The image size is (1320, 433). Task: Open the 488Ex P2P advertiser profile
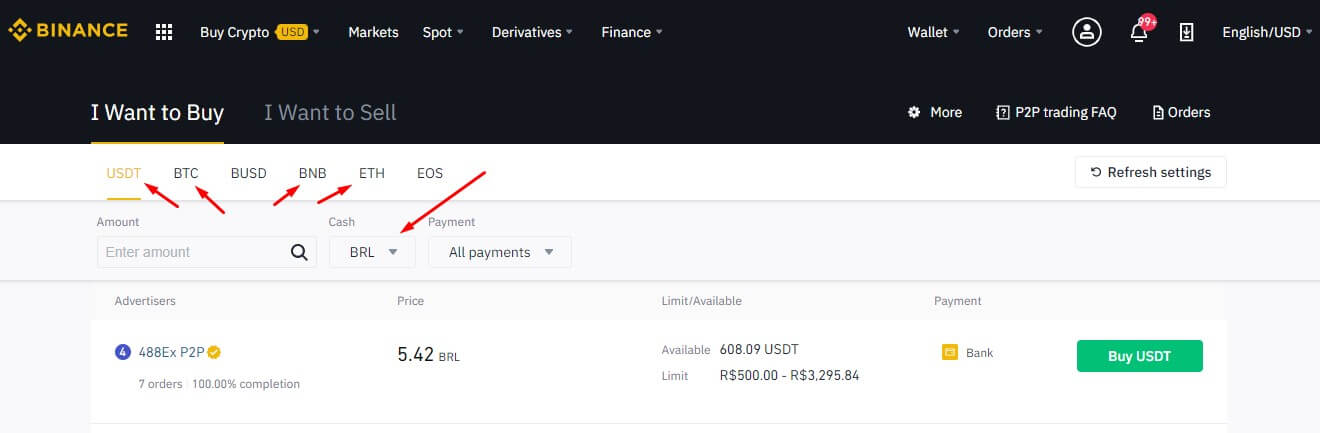[171, 352]
